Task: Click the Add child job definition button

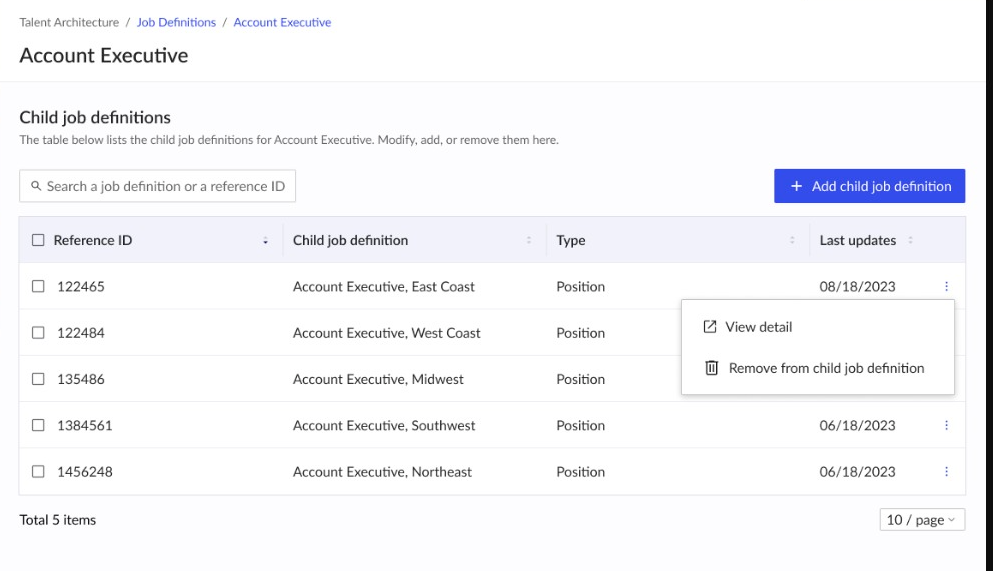Action: tap(869, 186)
